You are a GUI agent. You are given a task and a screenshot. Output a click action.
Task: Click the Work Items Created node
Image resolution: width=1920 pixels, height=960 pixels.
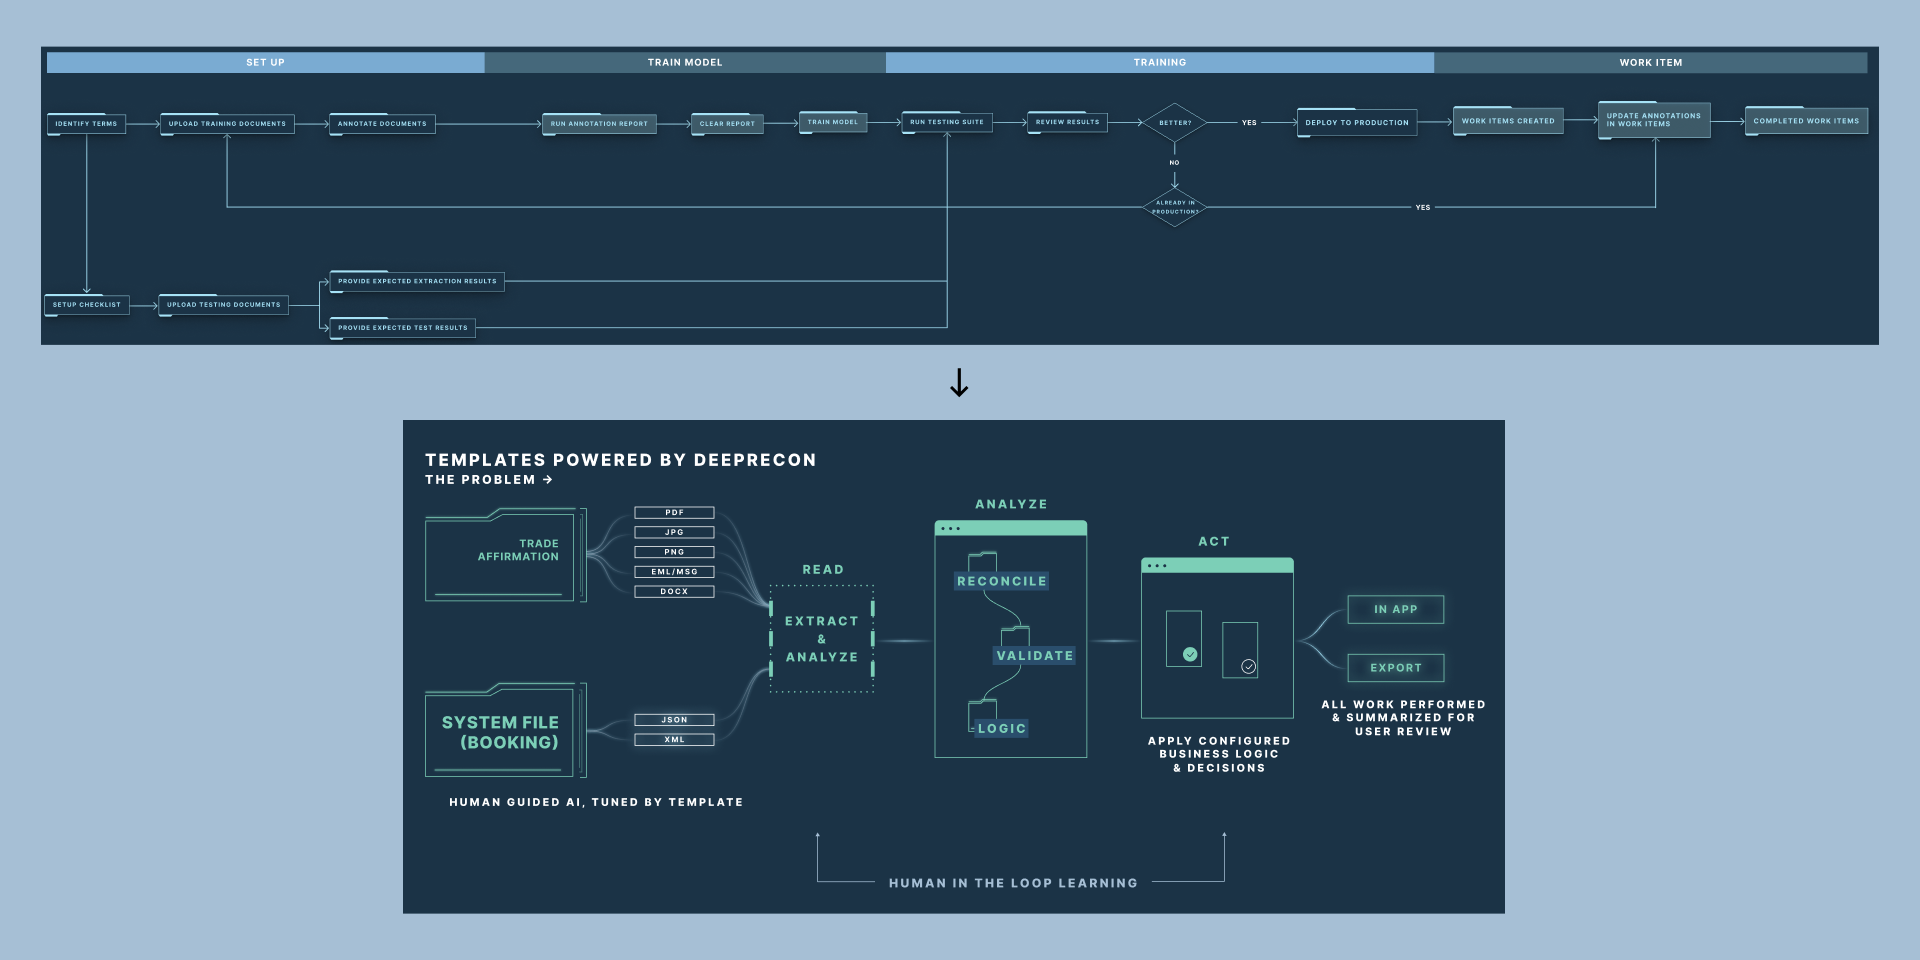click(1508, 121)
